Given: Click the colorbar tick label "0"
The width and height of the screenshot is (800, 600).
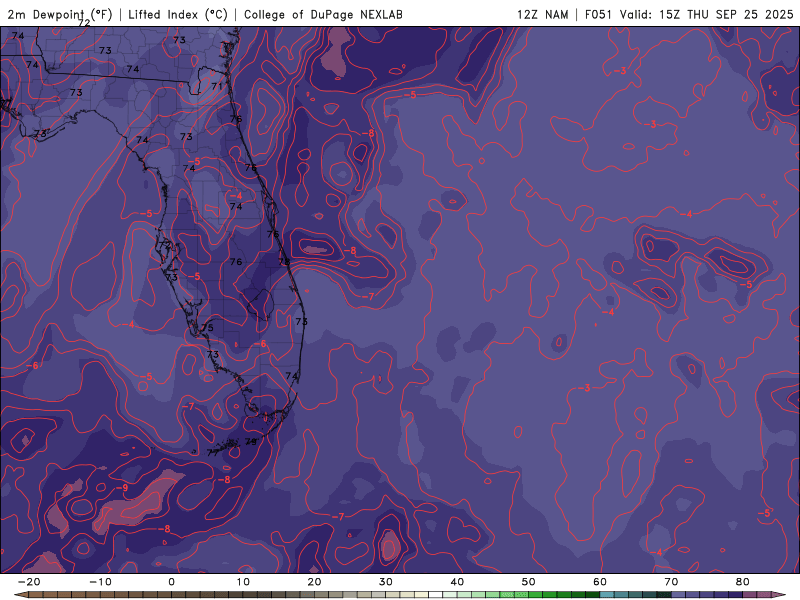Looking at the screenshot, I should (171, 581).
